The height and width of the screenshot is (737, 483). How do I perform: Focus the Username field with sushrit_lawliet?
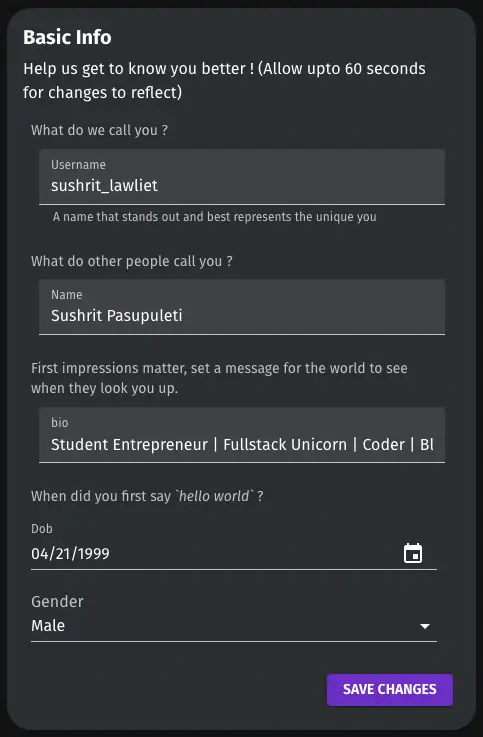242,177
